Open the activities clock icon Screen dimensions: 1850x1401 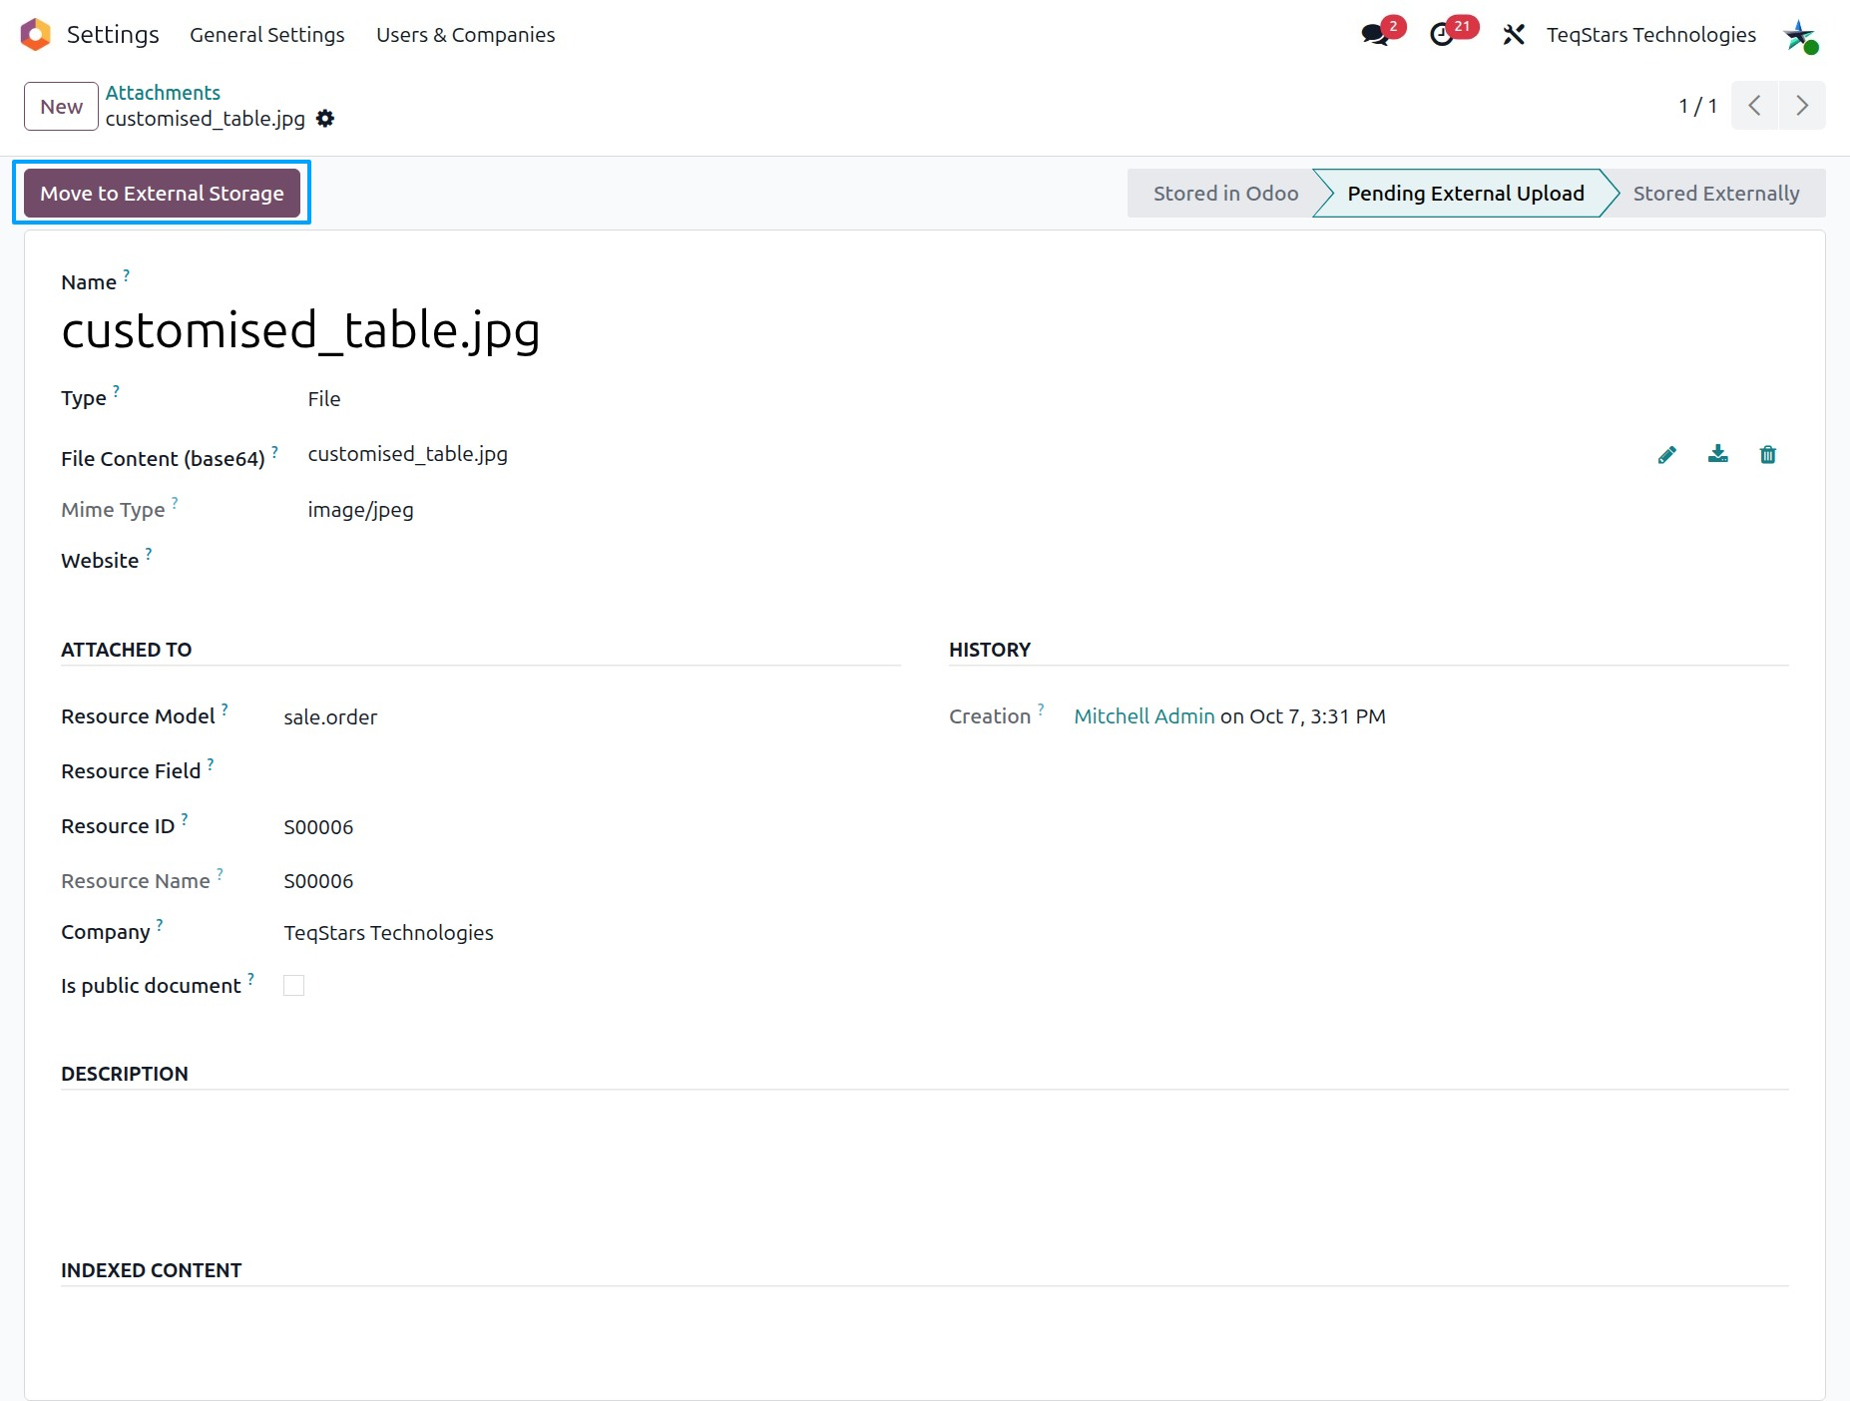[x=1442, y=35]
